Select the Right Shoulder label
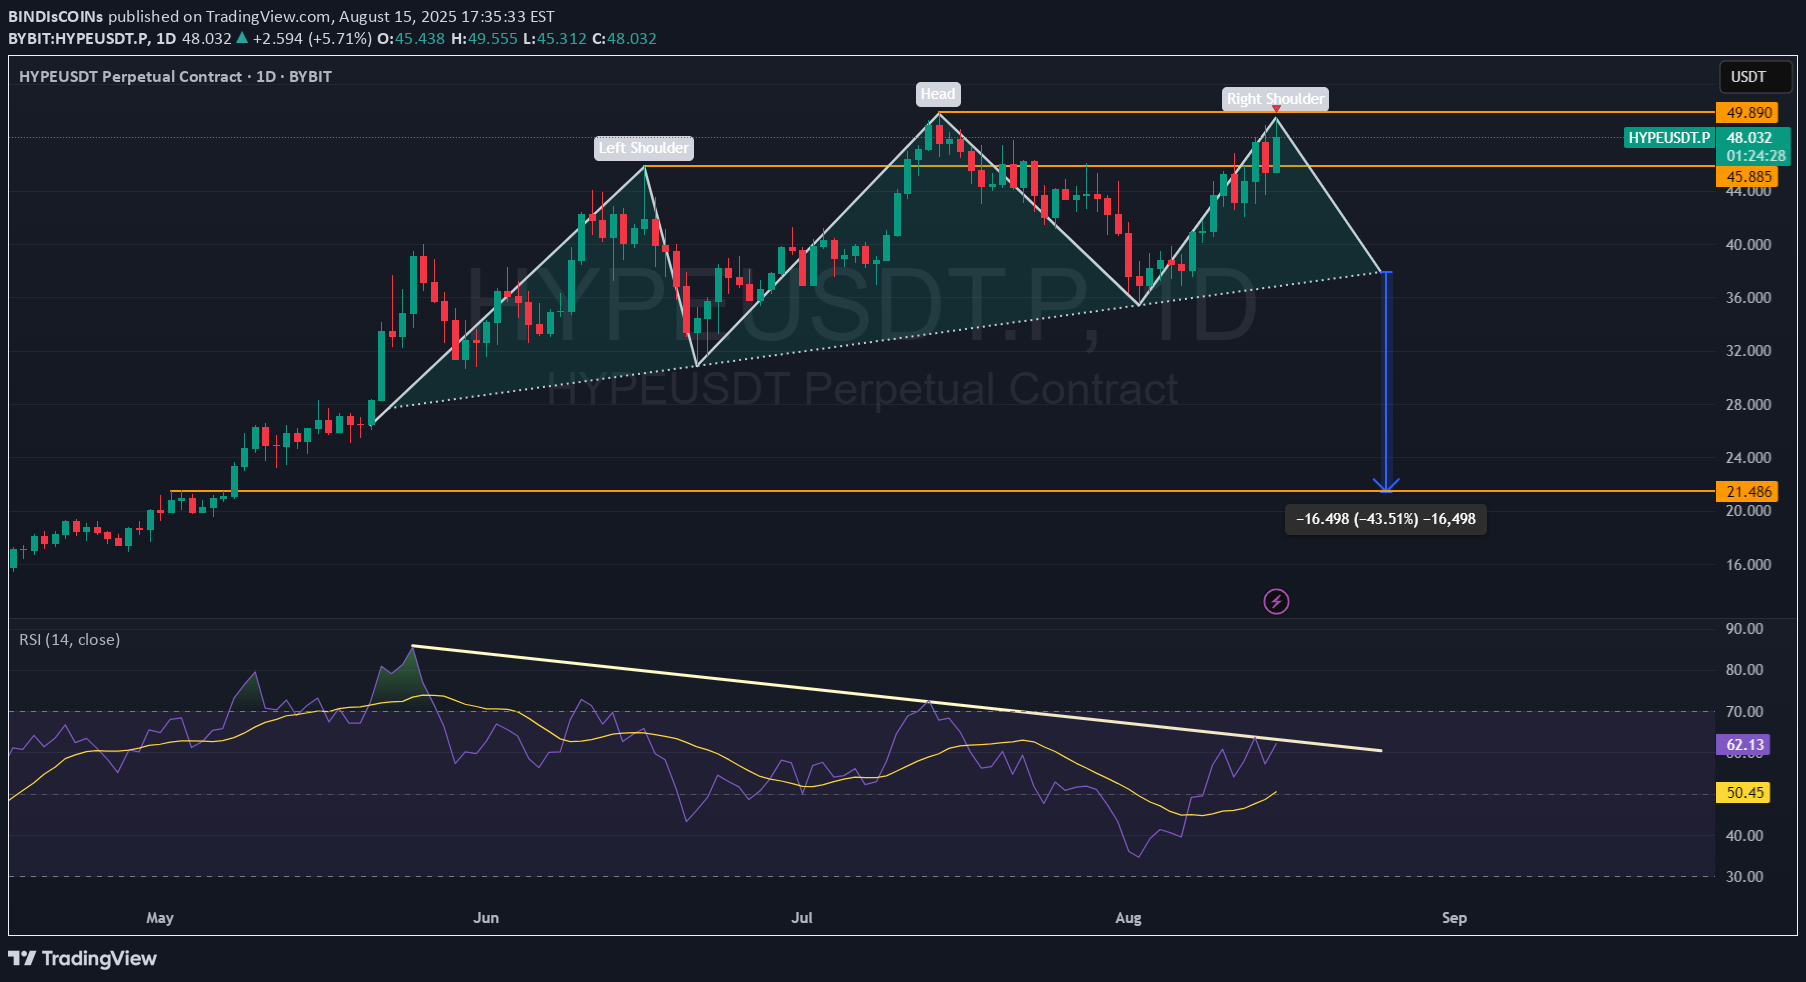Image resolution: width=1806 pixels, height=982 pixels. 1275,98
